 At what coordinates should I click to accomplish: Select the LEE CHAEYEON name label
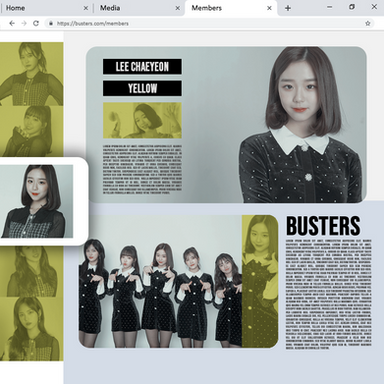142,67
